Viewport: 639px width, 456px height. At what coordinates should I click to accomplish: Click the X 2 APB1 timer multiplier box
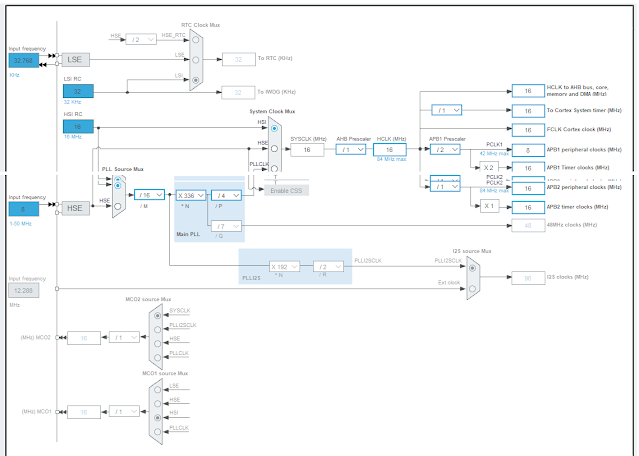click(489, 167)
